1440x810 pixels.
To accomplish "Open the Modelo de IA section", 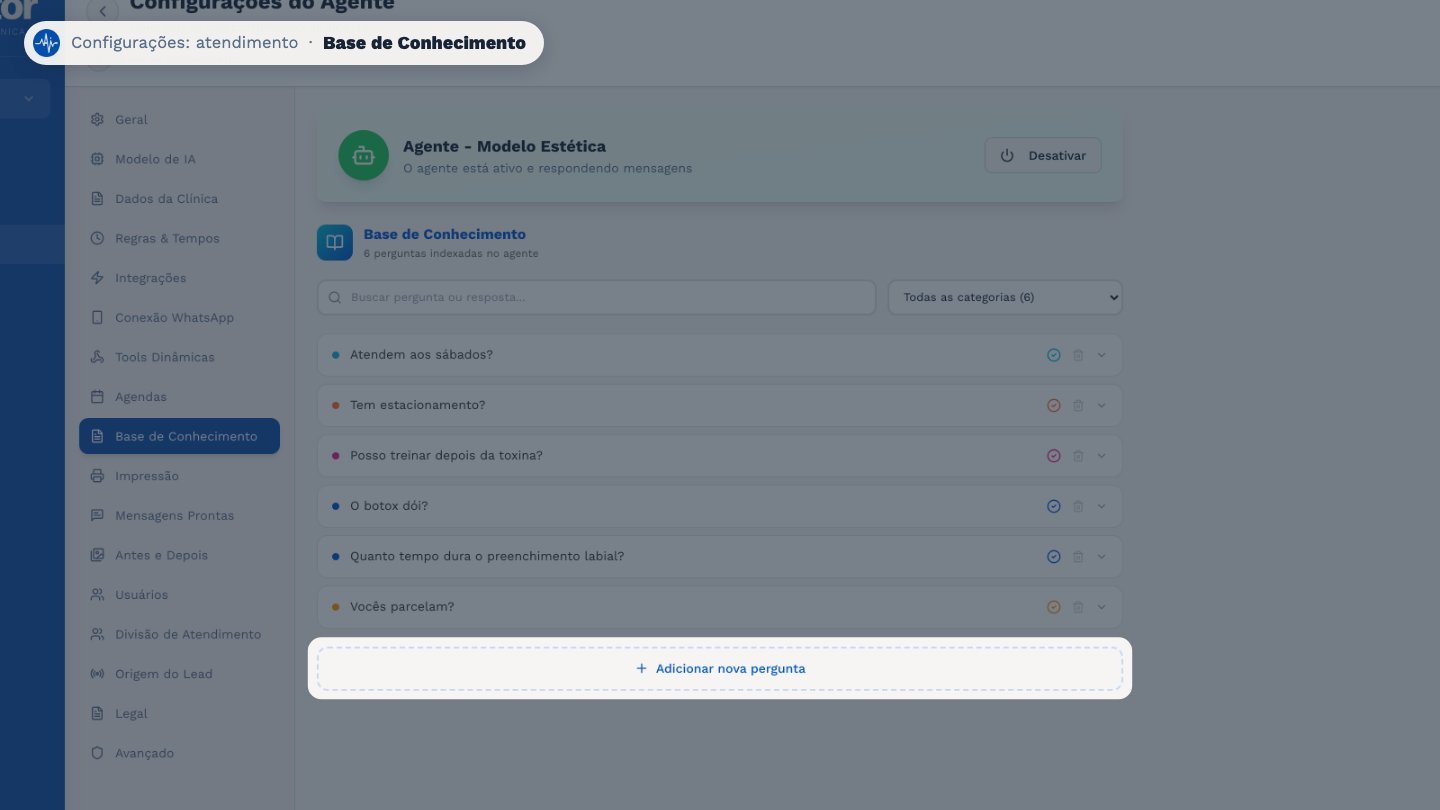I will 180,159.
